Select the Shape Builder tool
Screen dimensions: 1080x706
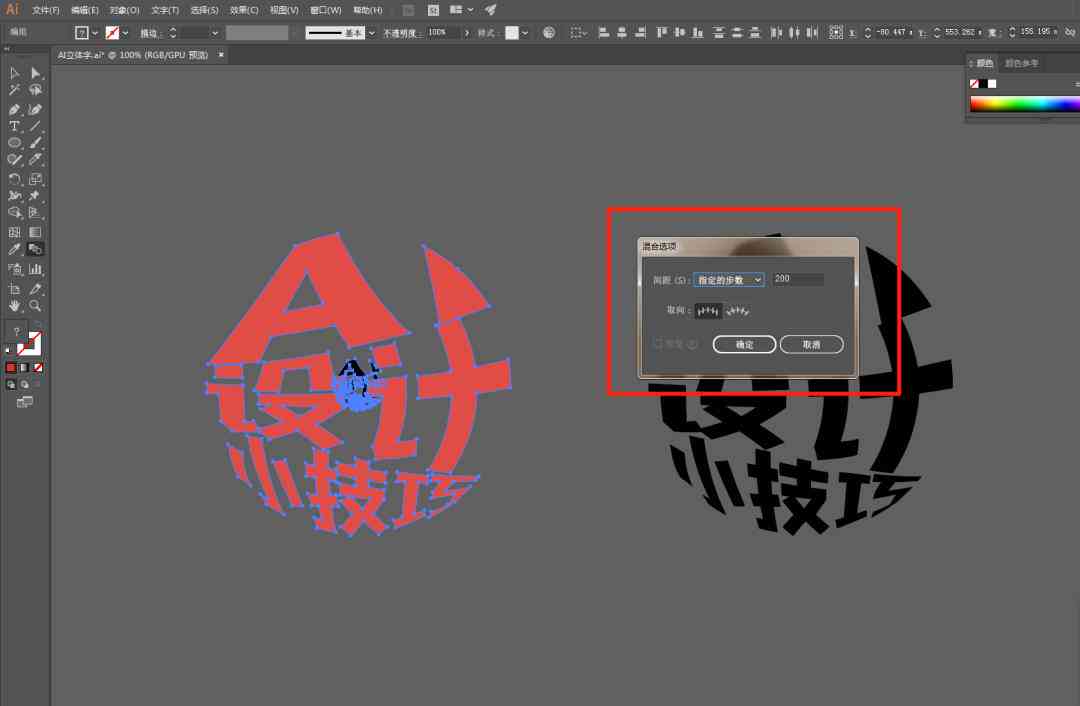[x=14, y=213]
